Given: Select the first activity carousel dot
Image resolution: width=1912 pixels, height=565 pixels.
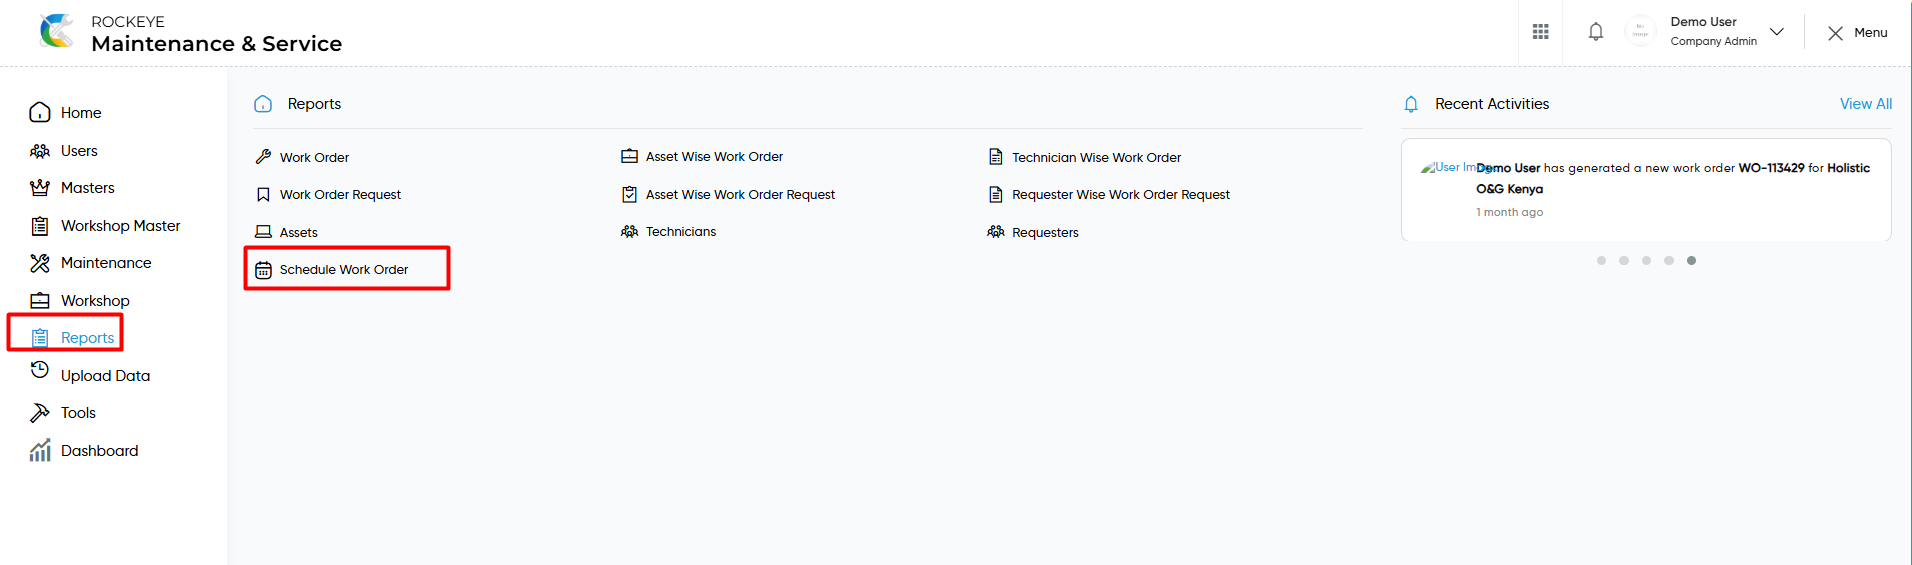Looking at the screenshot, I should pos(1602,261).
